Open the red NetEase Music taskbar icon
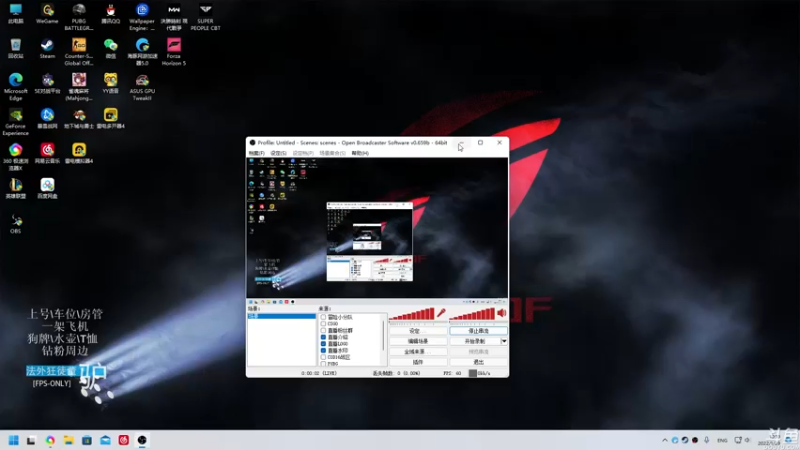This screenshot has width=800, height=450. click(x=123, y=440)
